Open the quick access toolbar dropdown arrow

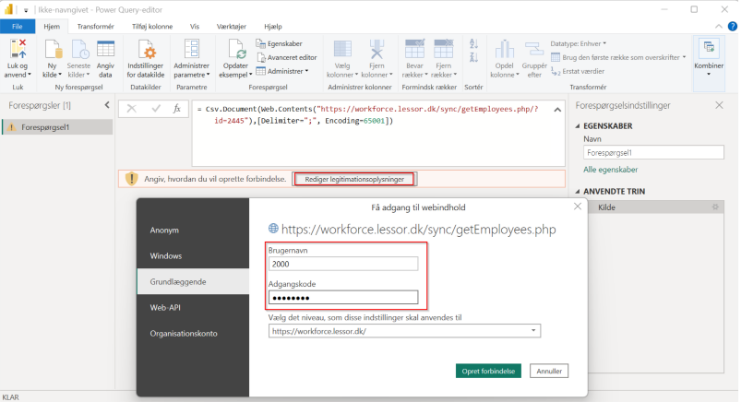pyautogui.click(x=26, y=10)
